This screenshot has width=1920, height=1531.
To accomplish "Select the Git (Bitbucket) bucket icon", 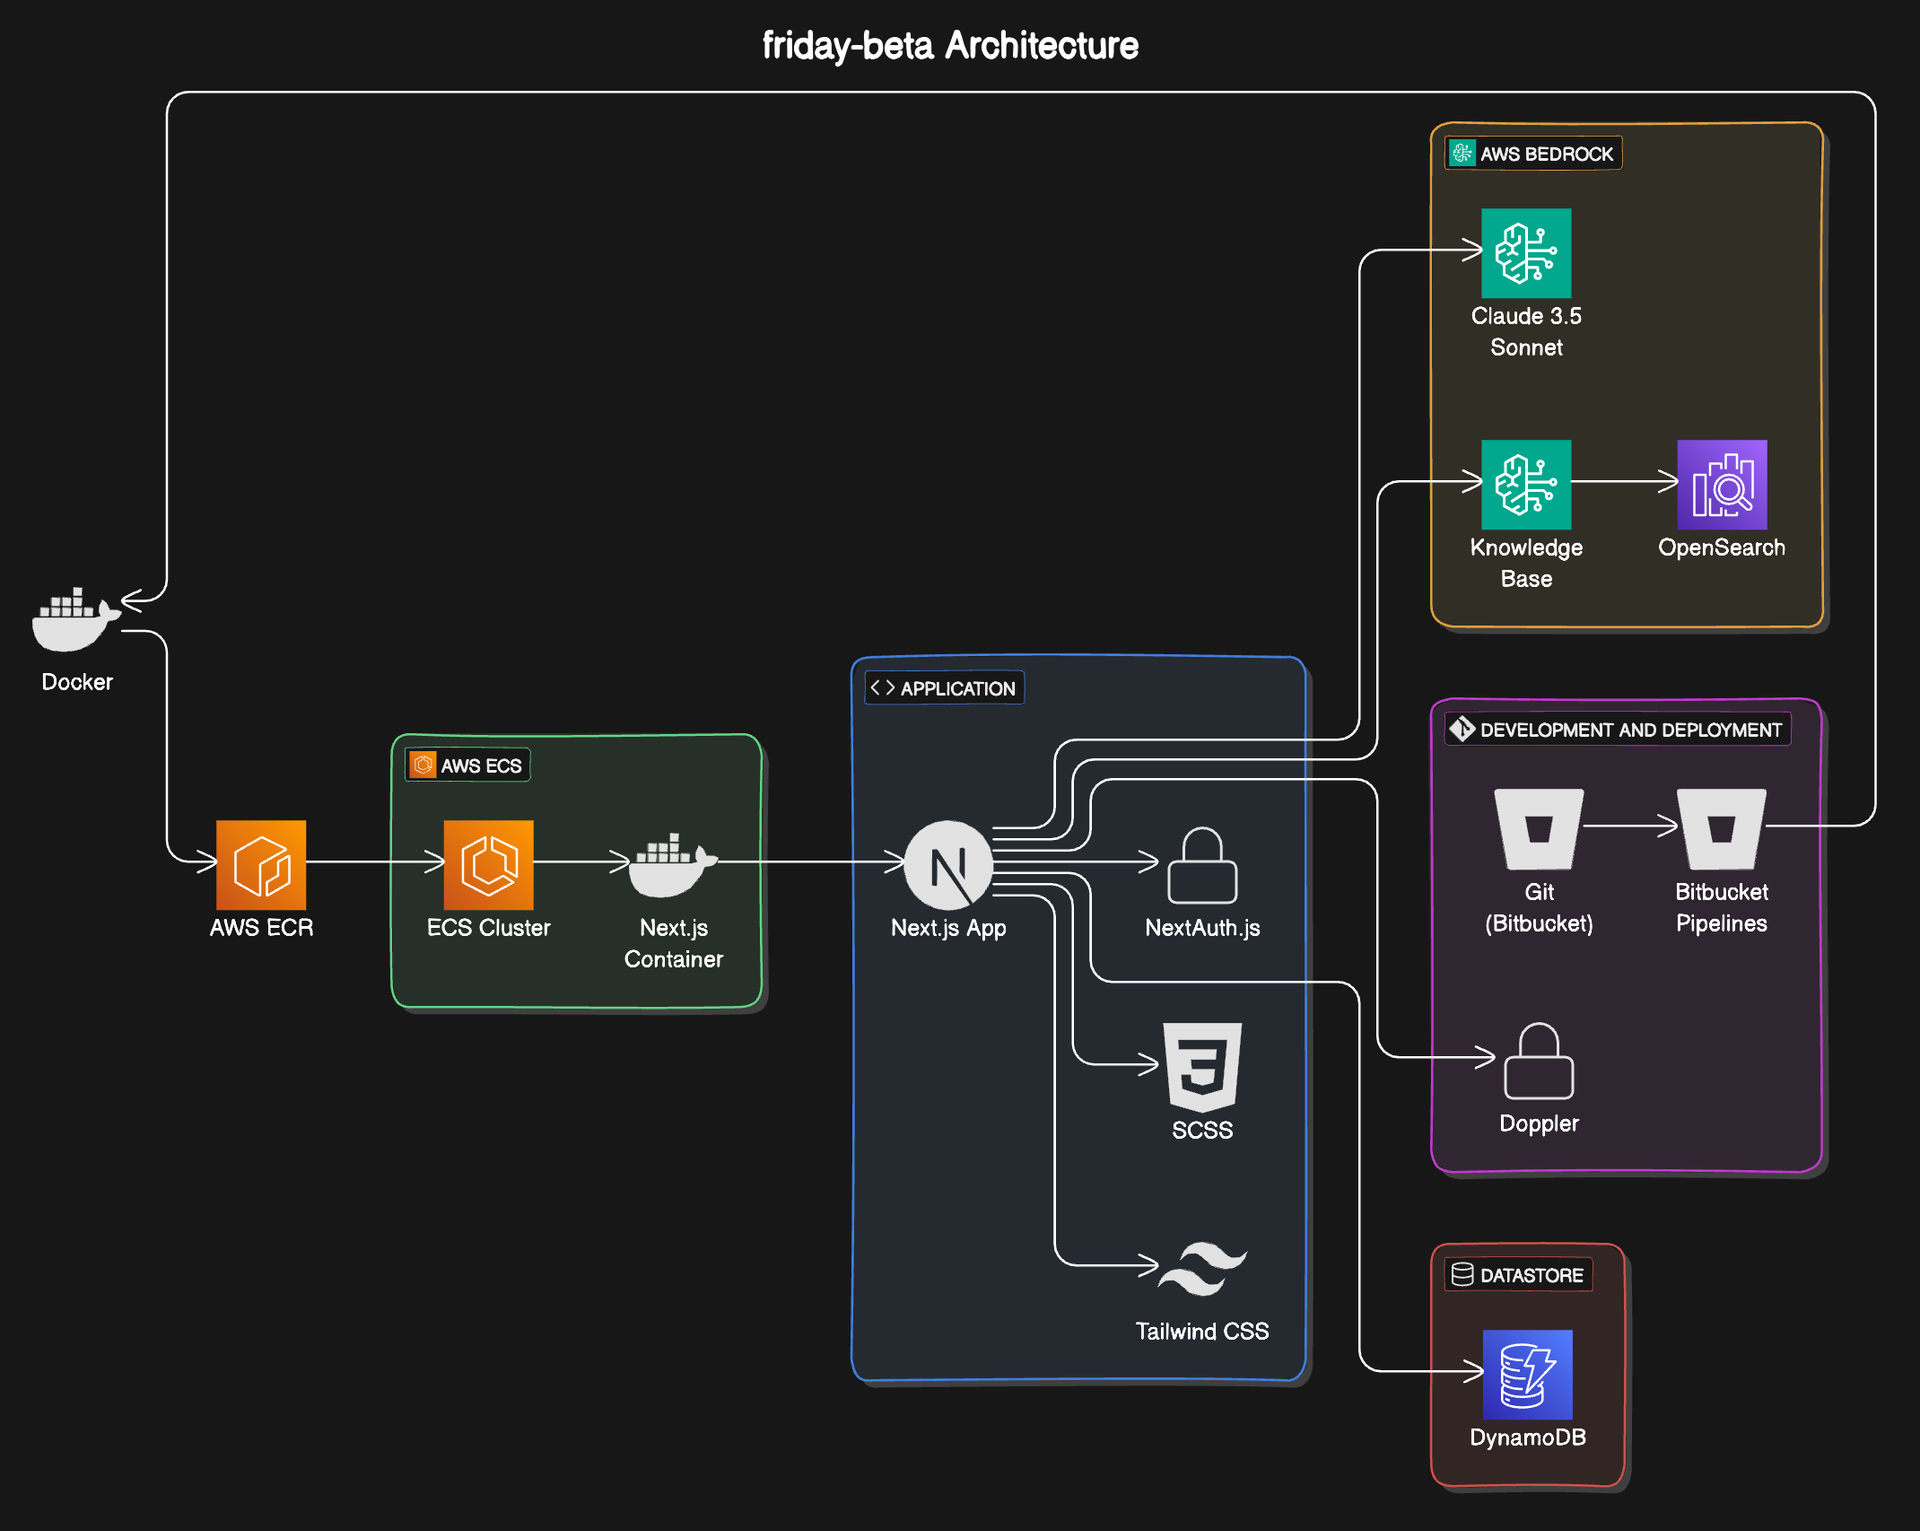I will (x=1539, y=829).
